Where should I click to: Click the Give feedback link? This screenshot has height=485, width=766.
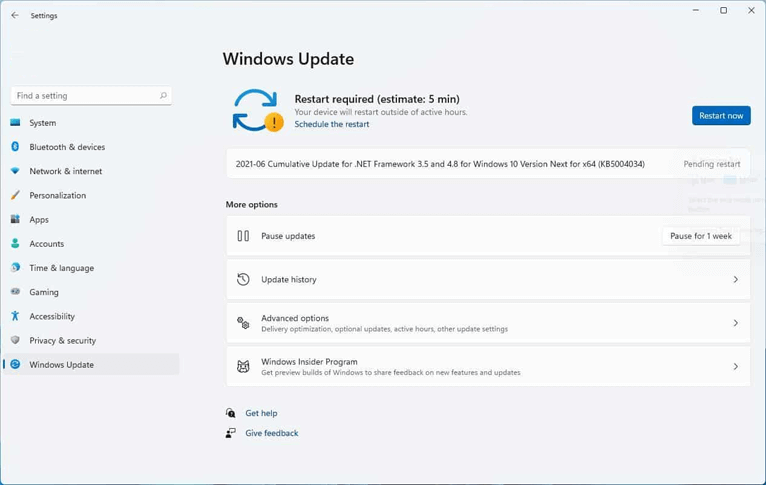(271, 433)
